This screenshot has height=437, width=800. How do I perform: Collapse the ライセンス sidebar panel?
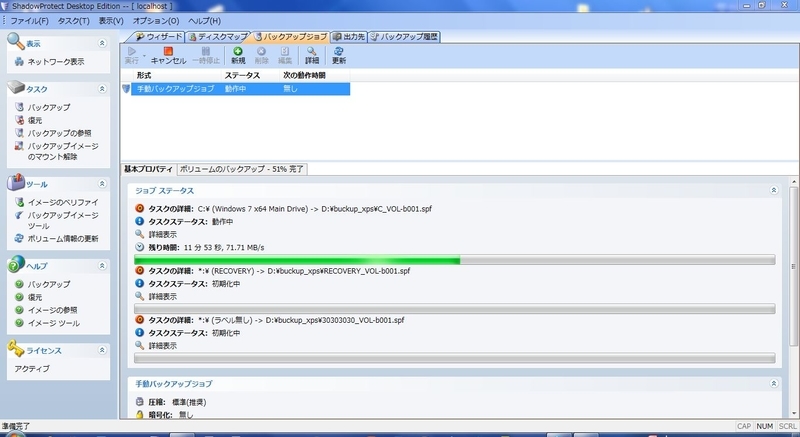(102, 350)
